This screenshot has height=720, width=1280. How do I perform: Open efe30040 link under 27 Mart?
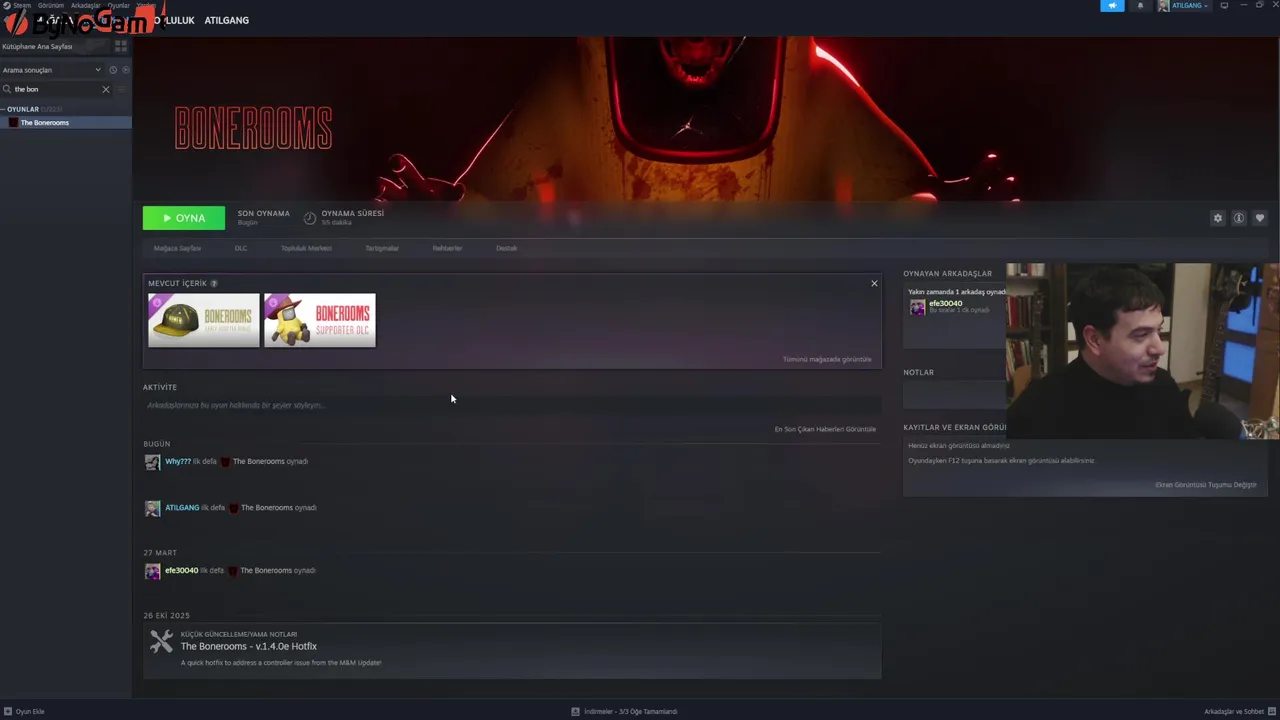[x=181, y=570]
